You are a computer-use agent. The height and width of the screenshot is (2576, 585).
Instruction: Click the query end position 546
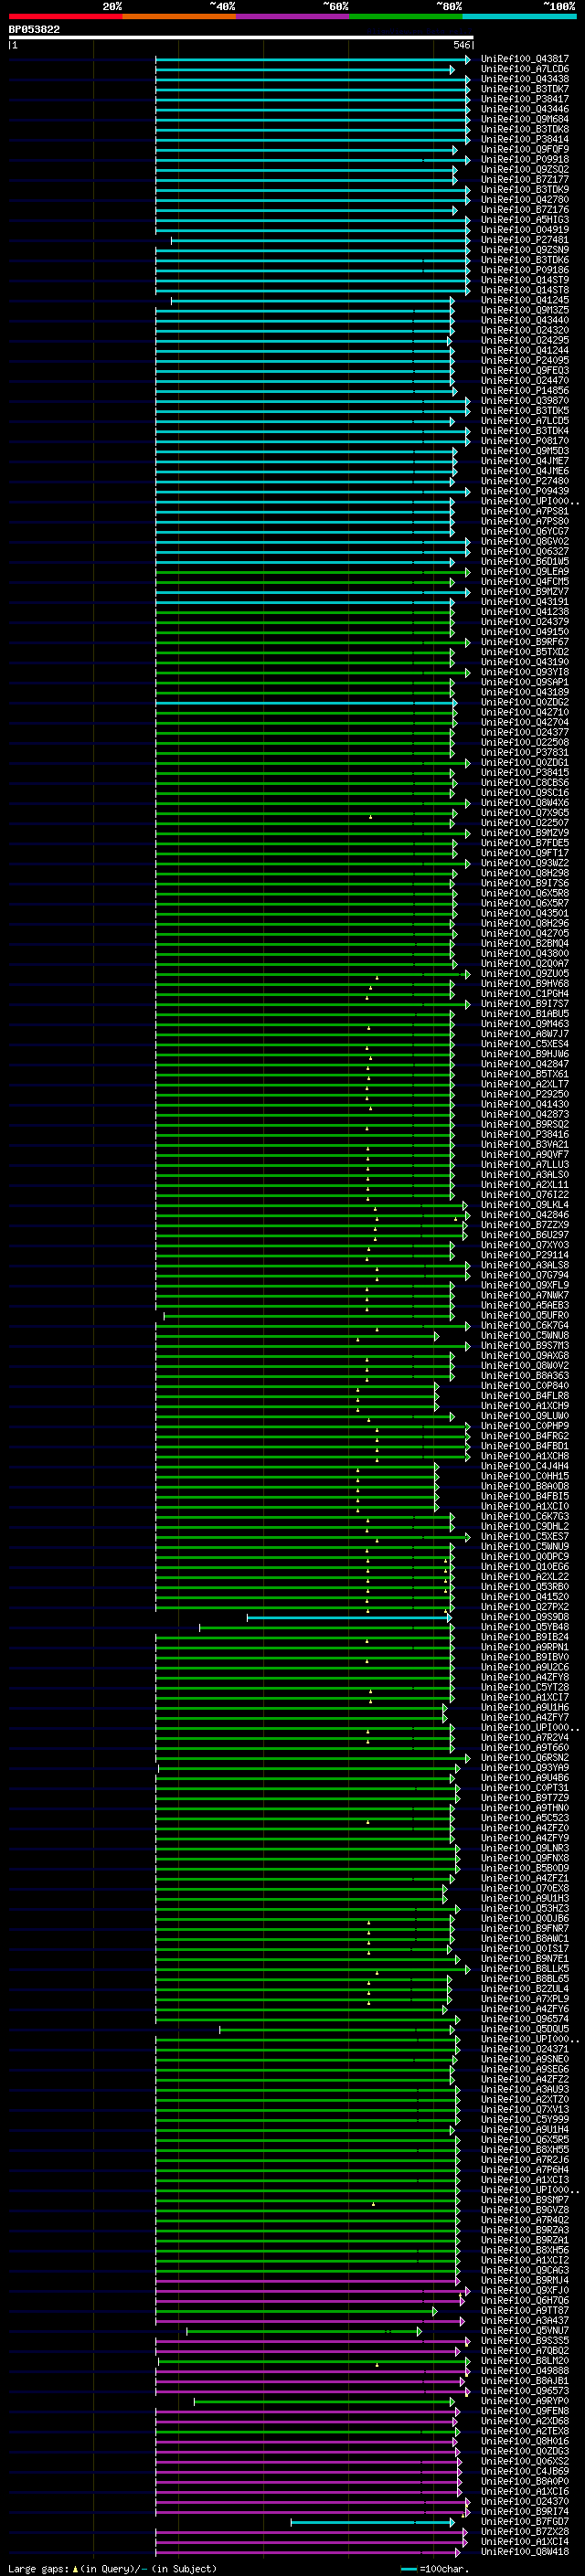(x=461, y=45)
